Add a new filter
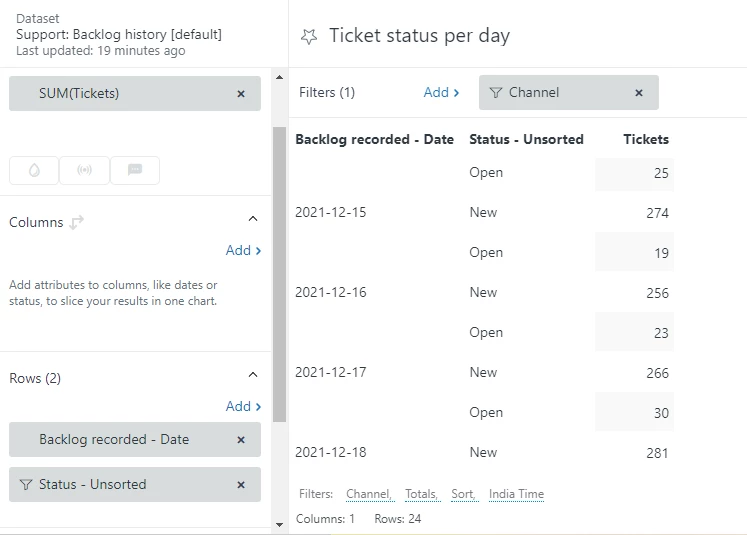This screenshot has height=535, width=747. [x=441, y=93]
